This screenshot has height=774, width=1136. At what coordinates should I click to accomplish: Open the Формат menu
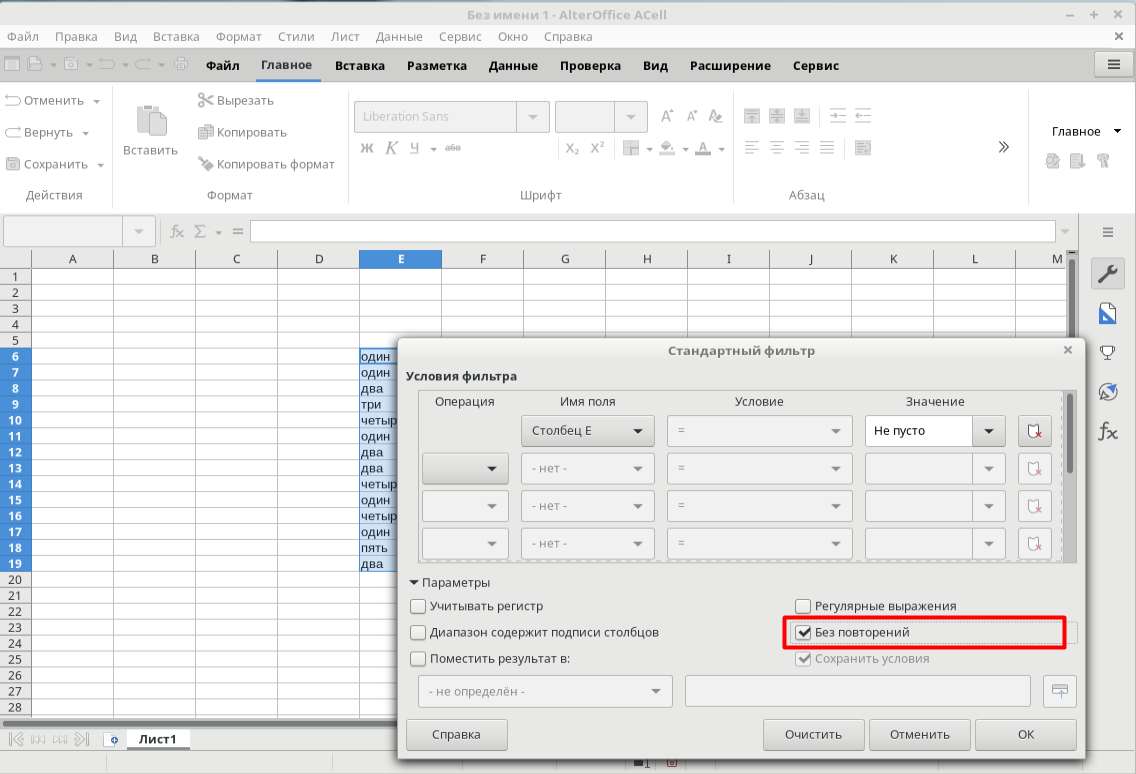tap(238, 36)
